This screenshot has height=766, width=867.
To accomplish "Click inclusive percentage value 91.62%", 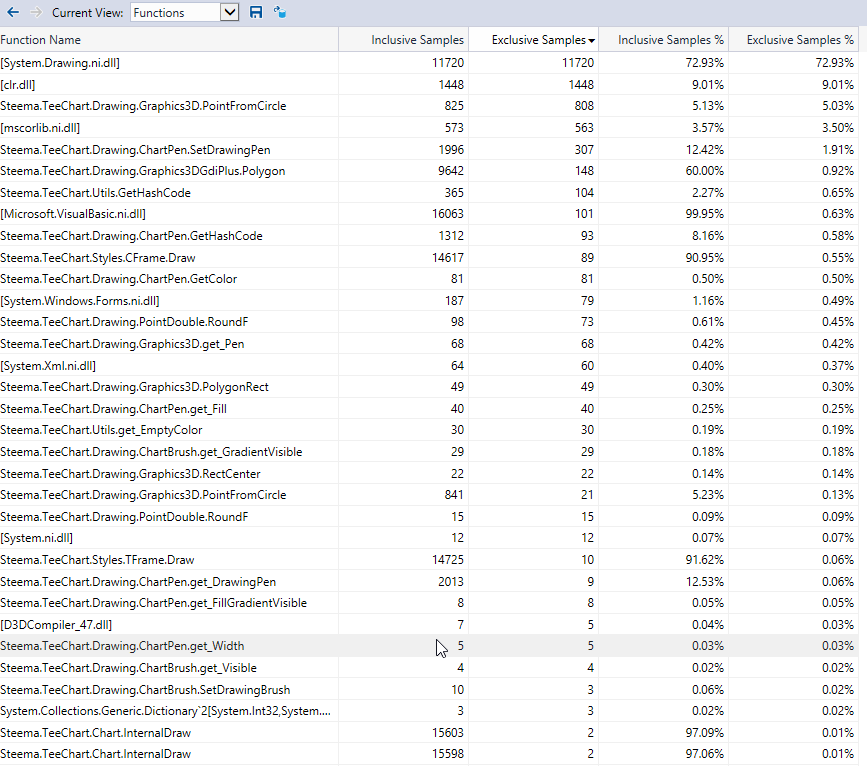I will 704,560.
